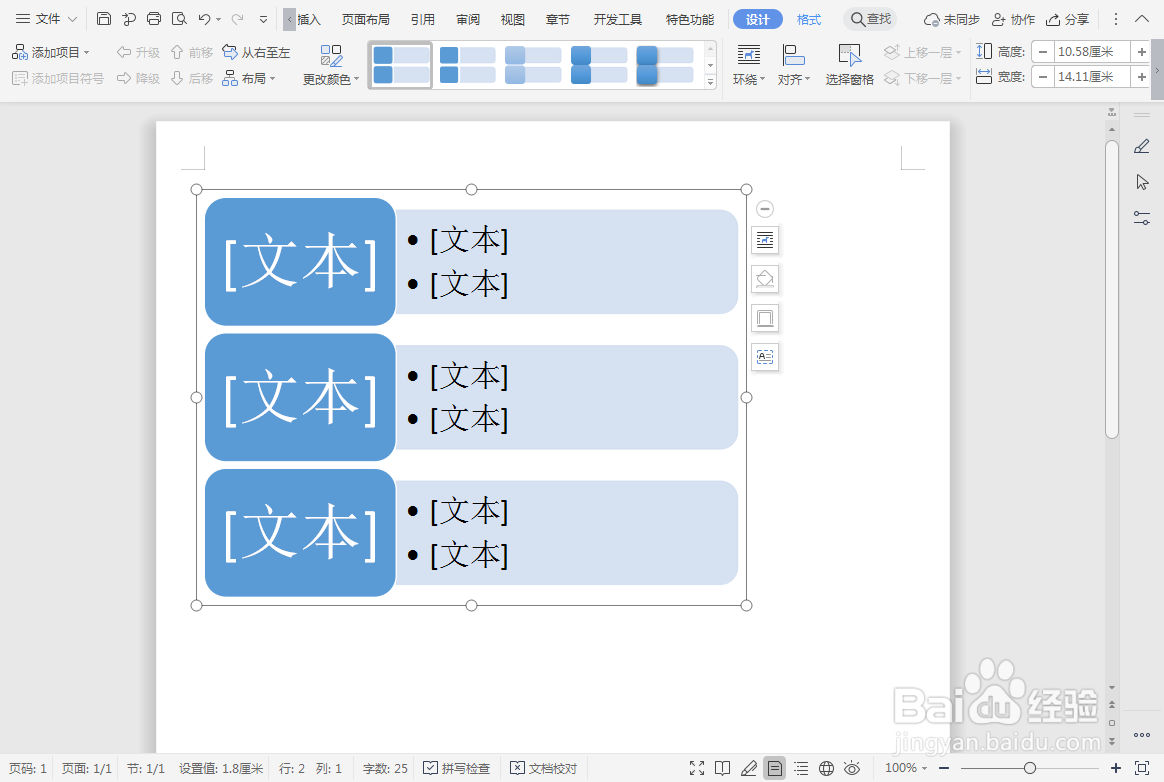This screenshot has height=782, width=1164.
Task: Open the 上移一层 dropdown
Action: [923, 52]
